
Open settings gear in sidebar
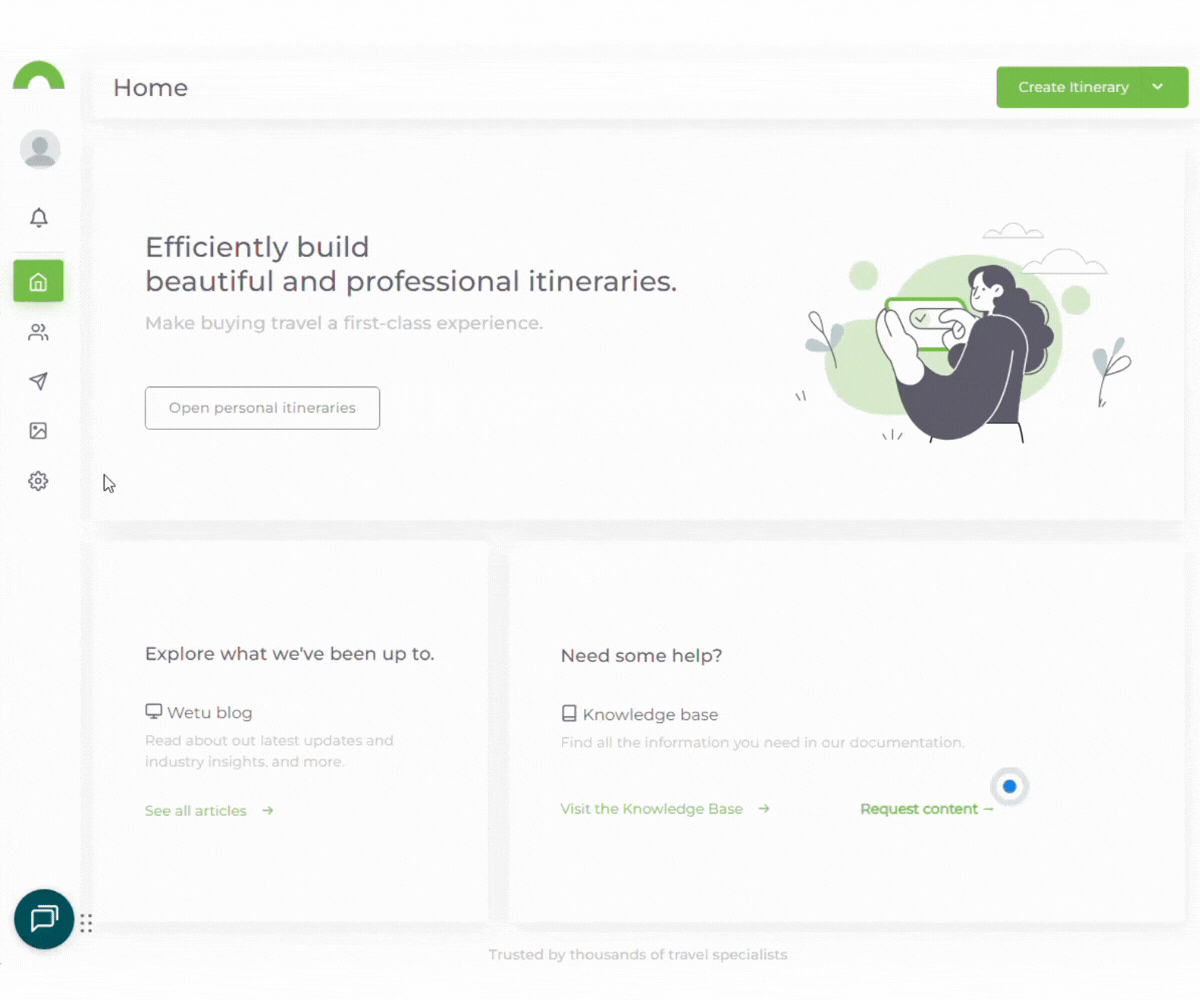tap(39, 481)
